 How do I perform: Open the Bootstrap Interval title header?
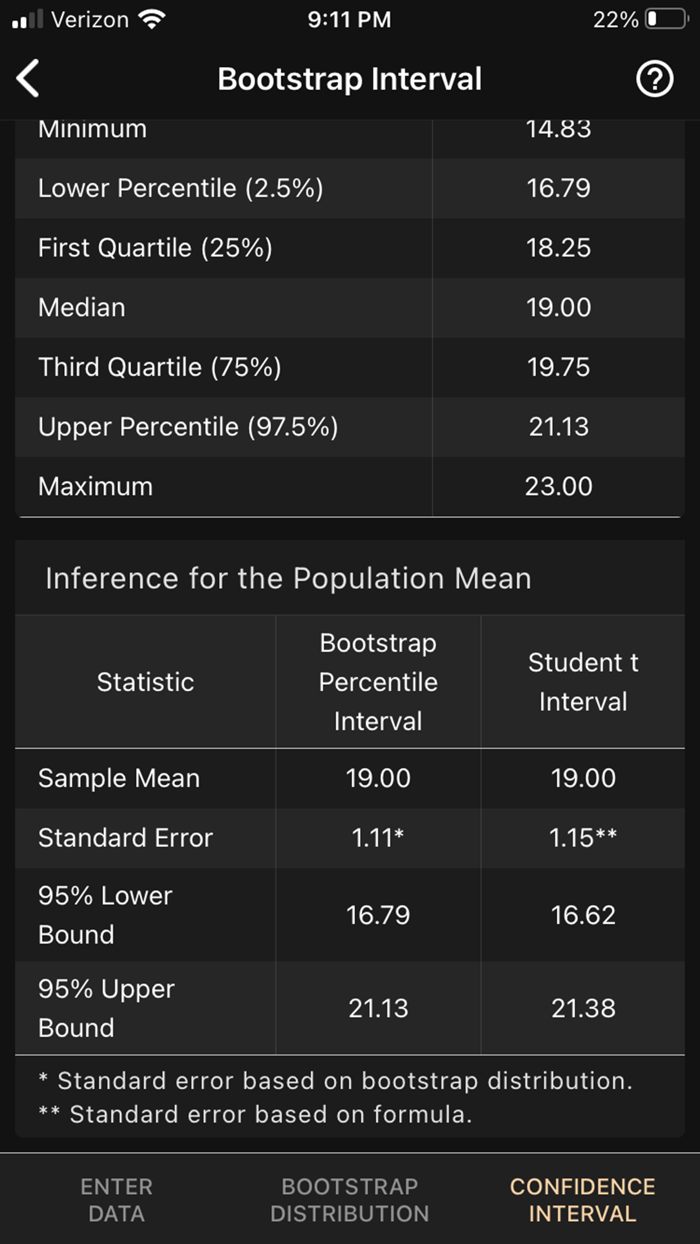point(349,78)
